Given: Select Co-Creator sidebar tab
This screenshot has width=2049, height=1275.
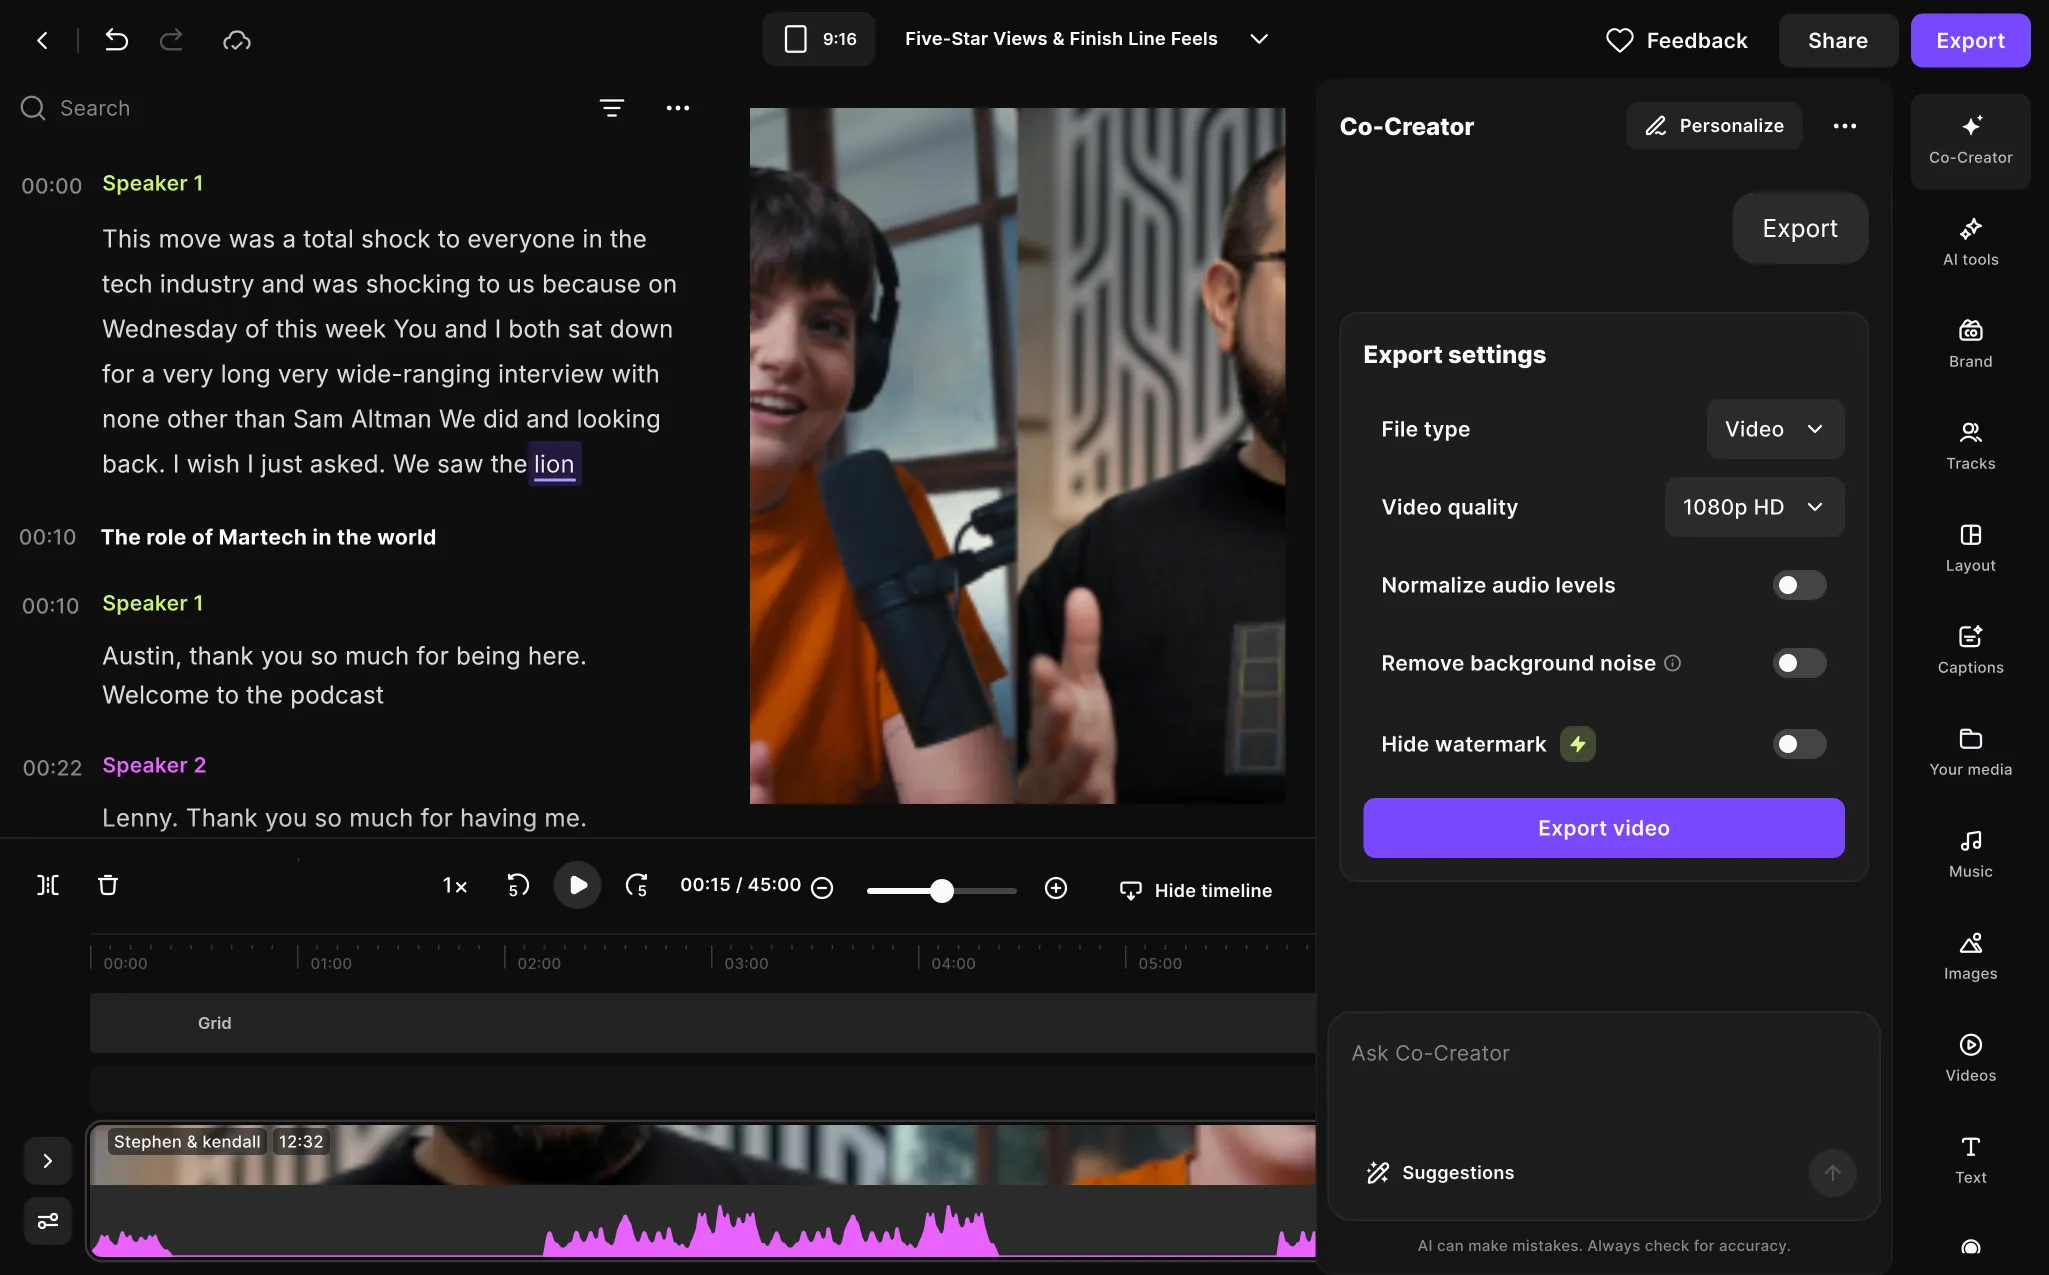Looking at the screenshot, I should click(1970, 141).
